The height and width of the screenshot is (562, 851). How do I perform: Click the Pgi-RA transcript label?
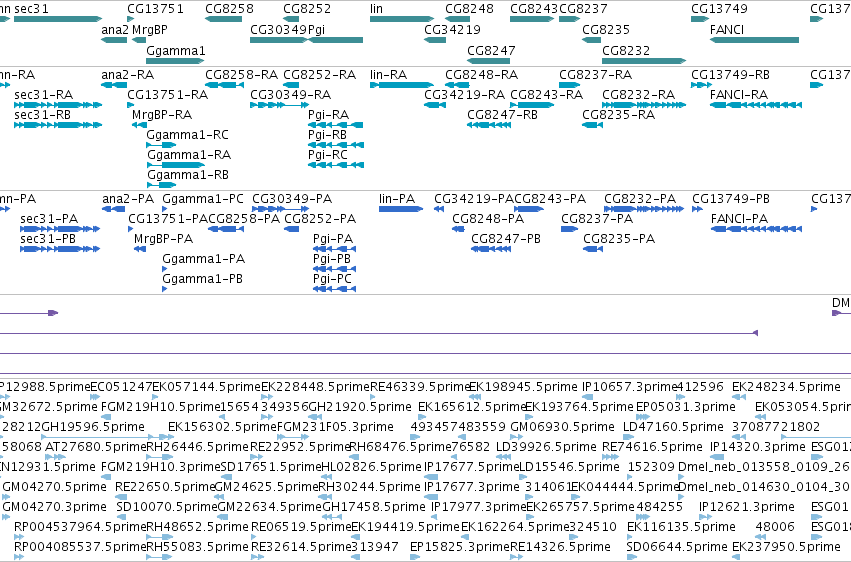click(328, 115)
